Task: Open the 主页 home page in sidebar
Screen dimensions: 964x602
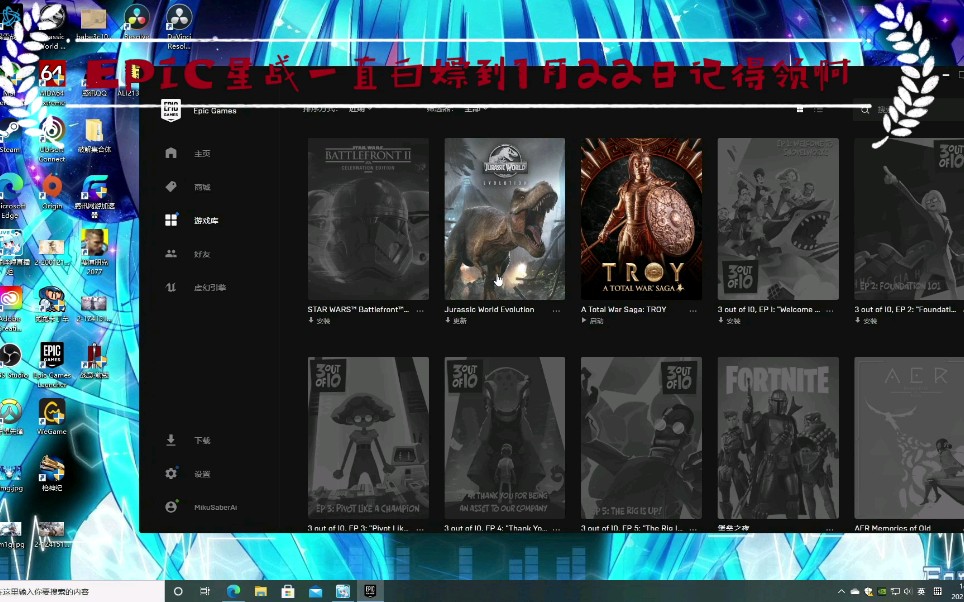Action: pyautogui.click(x=202, y=154)
